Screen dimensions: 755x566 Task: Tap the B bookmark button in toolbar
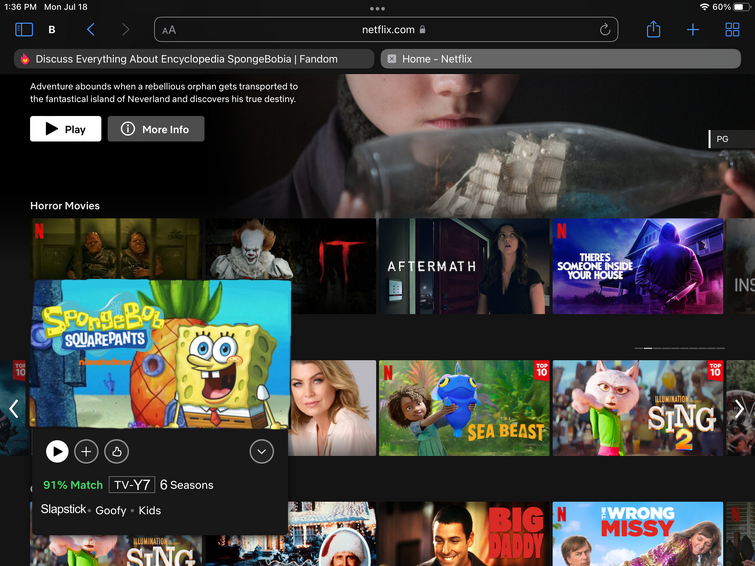pos(52,30)
